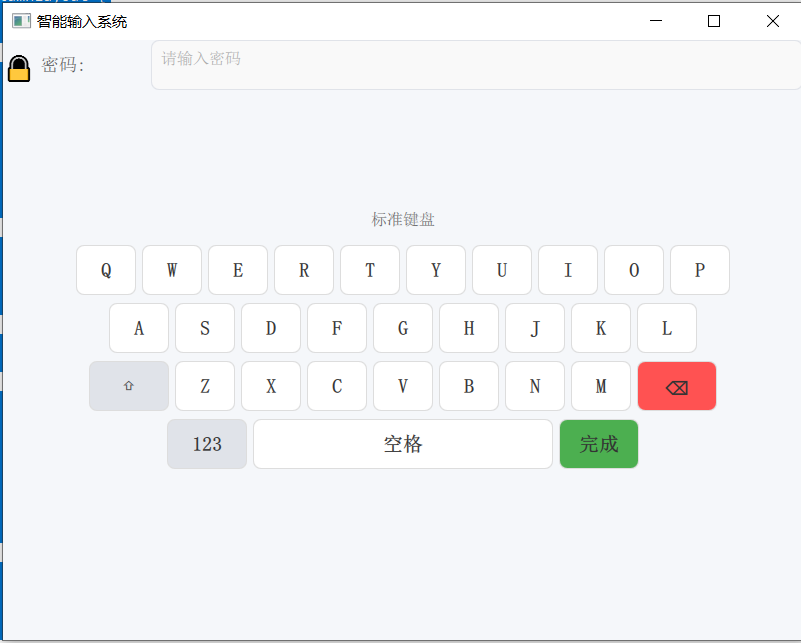Tap the U key
The width and height of the screenshot is (801, 643).
(x=502, y=270)
